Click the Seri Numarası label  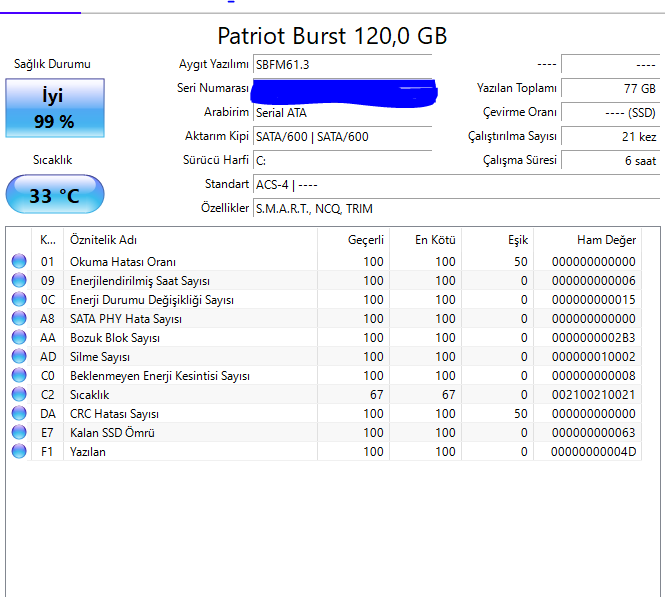[x=212, y=88]
